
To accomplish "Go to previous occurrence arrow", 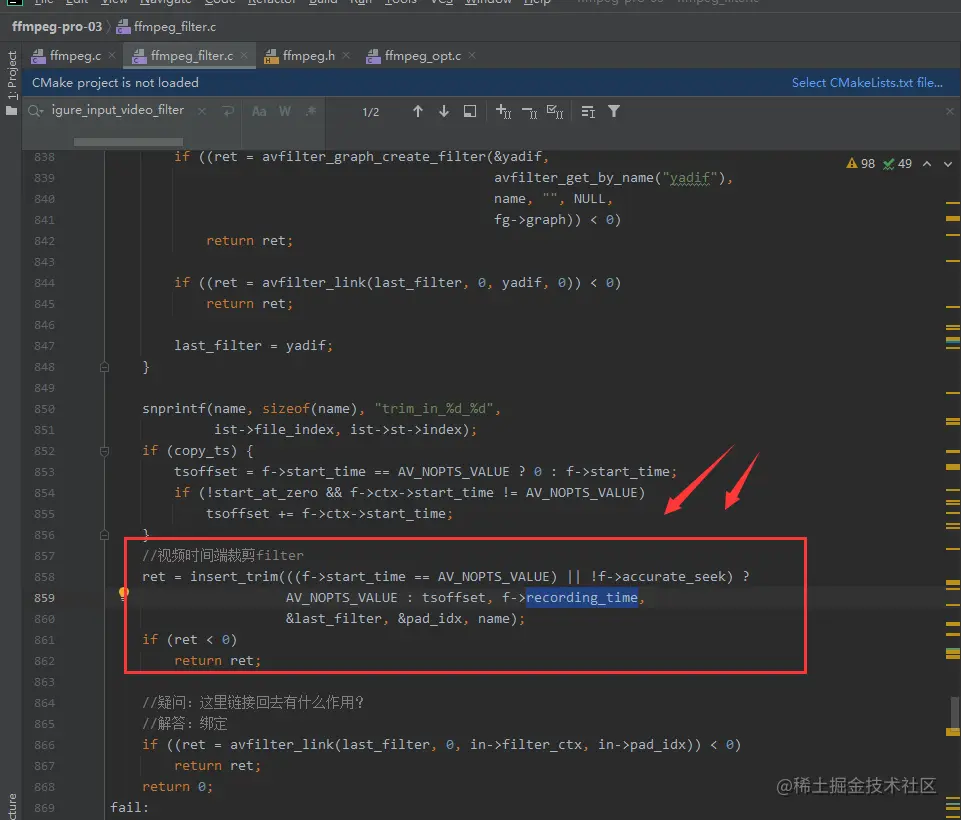I will [417, 111].
